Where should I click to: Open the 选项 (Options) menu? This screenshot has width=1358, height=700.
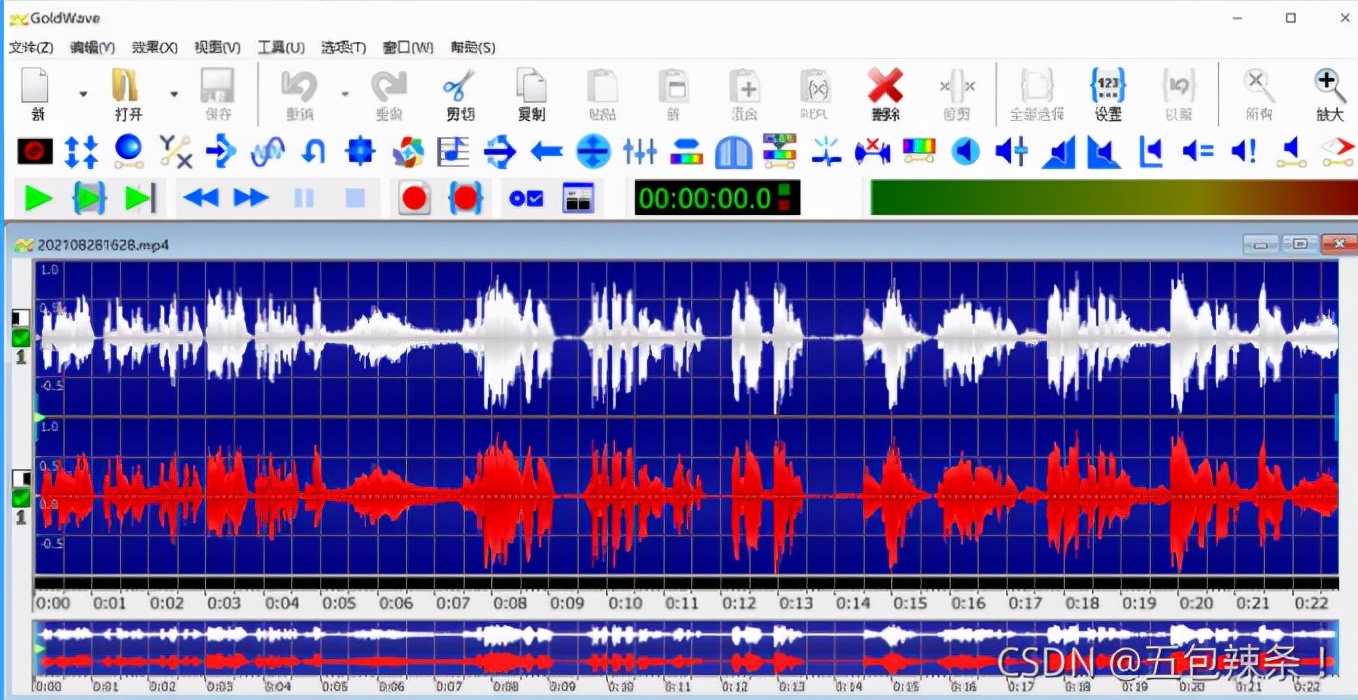tap(343, 47)
